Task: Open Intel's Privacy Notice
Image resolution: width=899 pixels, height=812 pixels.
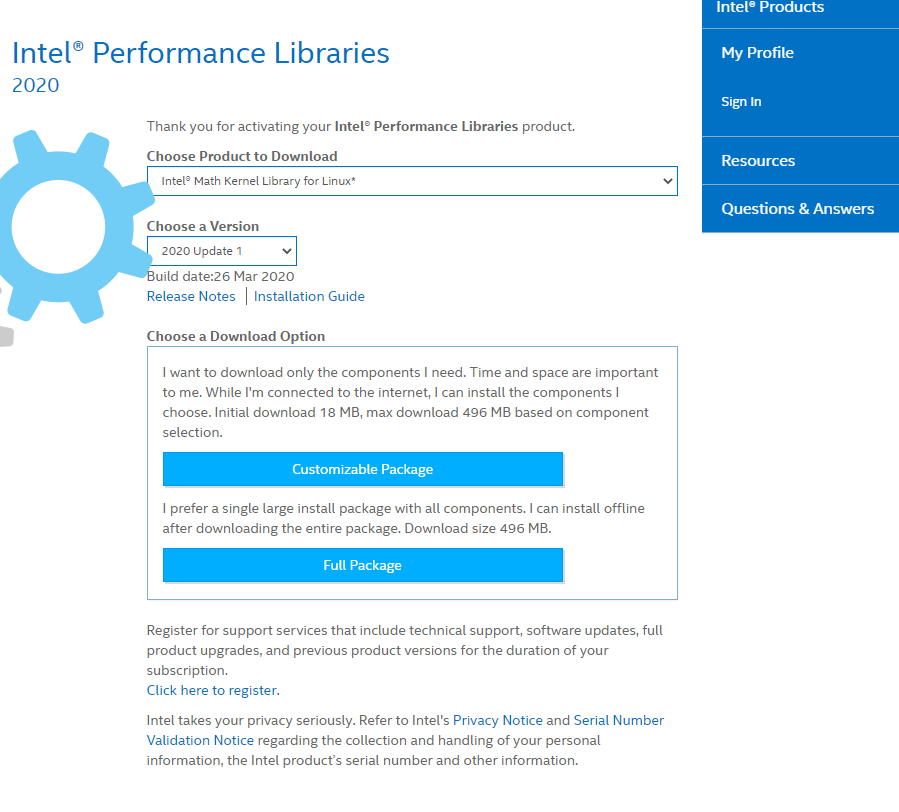Action: click(x=497, y=720)
